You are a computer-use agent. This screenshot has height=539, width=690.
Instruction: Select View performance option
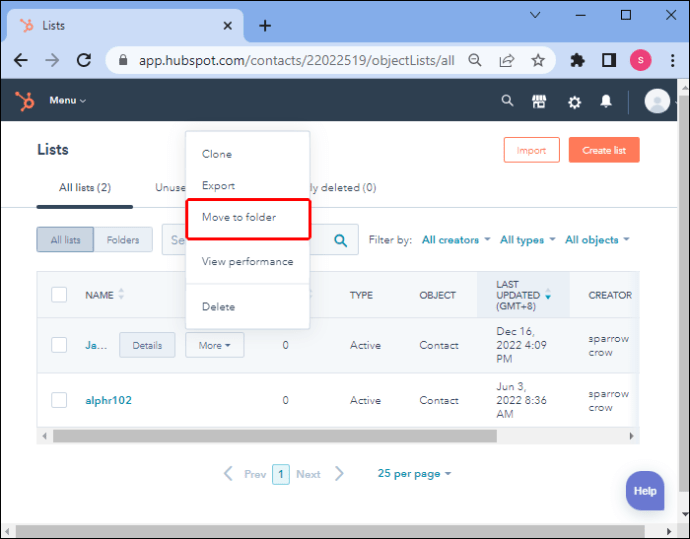[247, 261]
